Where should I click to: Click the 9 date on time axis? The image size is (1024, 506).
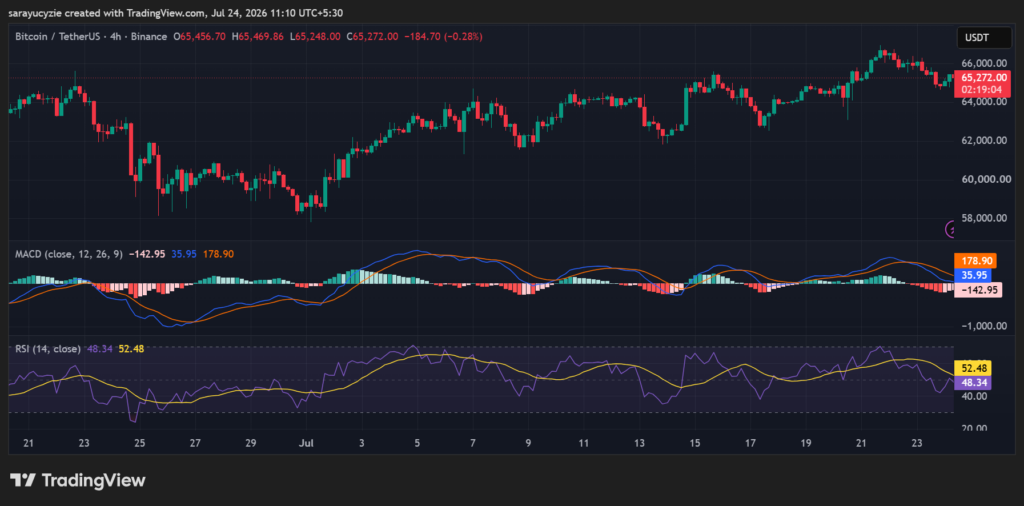click(x=528, y=443)
